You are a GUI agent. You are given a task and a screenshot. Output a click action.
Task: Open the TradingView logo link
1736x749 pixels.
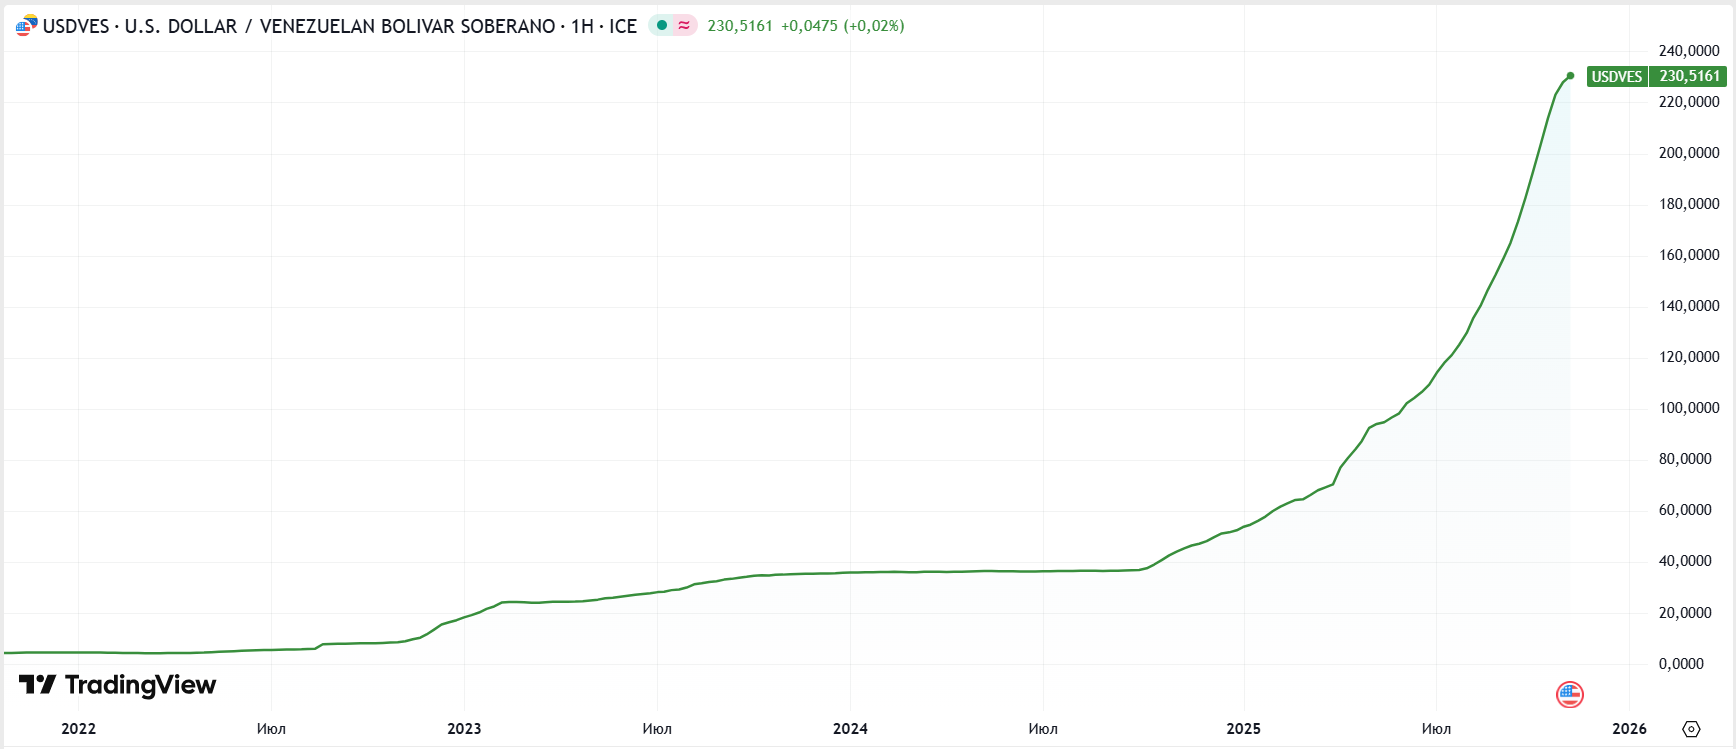point(118,685)
